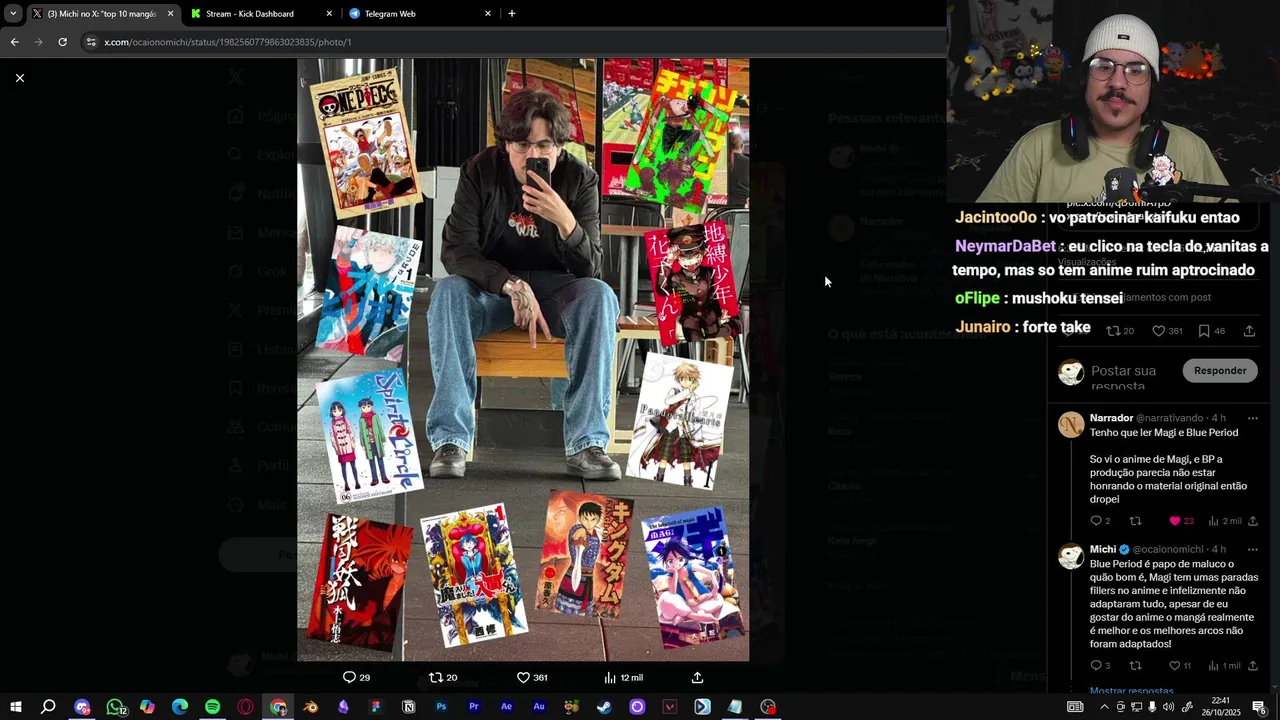
Task: Open Premiere Pro from the taskbar
Action: click(x=474, y=707)
